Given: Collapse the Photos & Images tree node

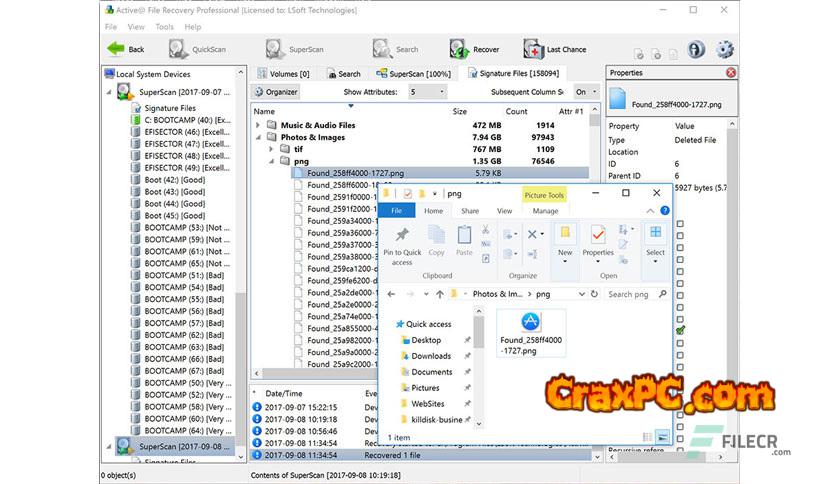Looking at the screenshot, I should (x=258, y=137).
